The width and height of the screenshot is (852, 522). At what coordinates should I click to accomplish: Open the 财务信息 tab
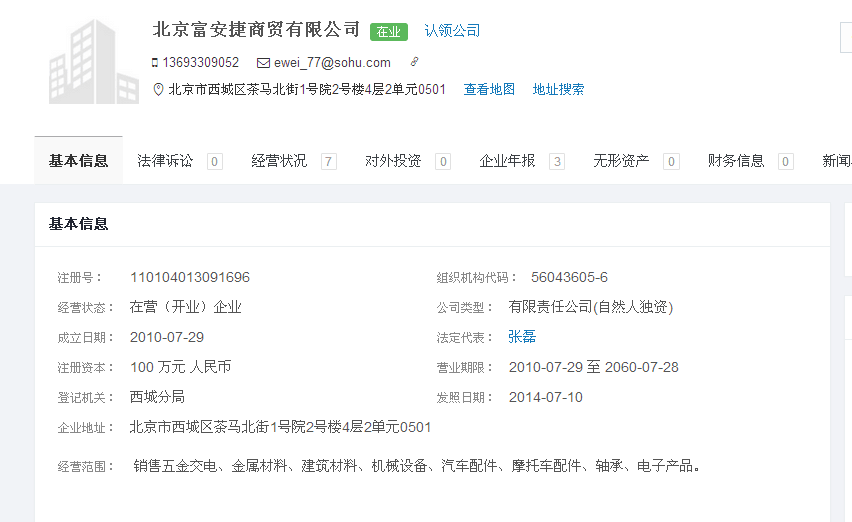tap(736, 161)
